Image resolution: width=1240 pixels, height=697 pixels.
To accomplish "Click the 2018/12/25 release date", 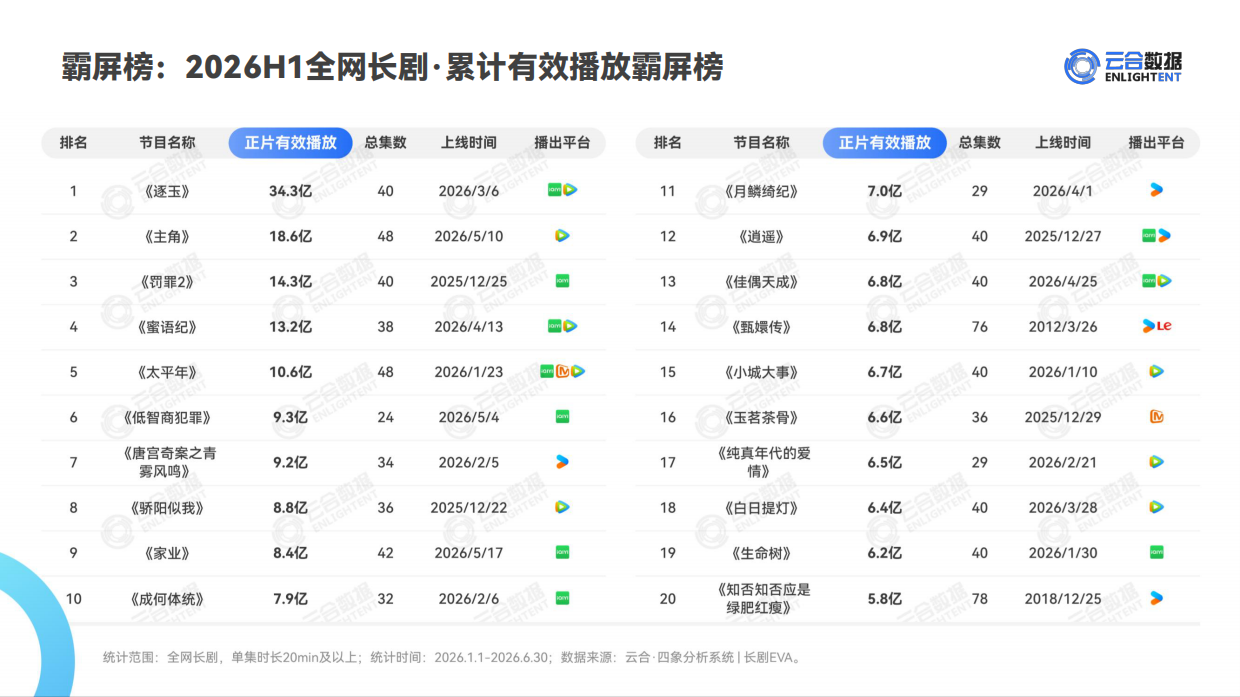I will click(1063, 599).
